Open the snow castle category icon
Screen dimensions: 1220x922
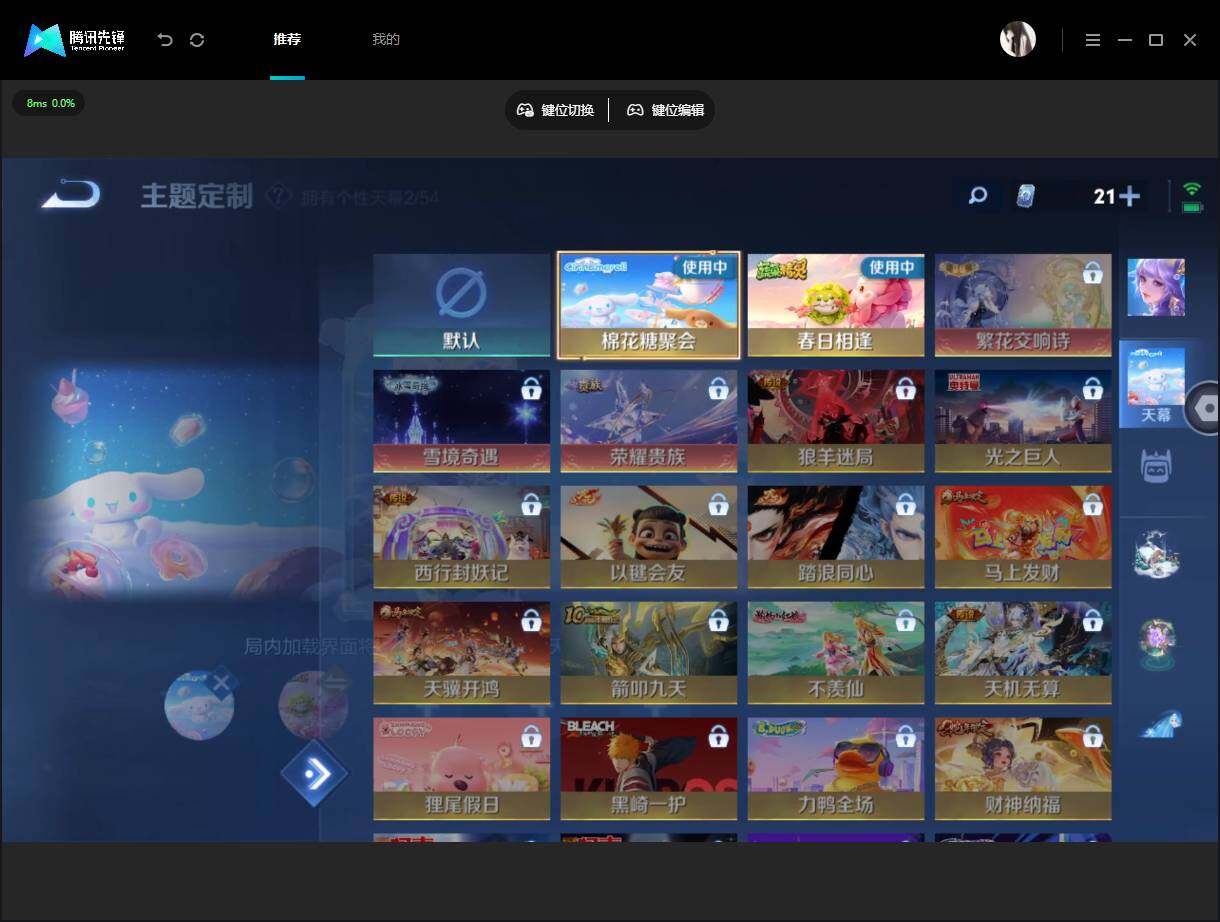click(x=1158, y=556)
